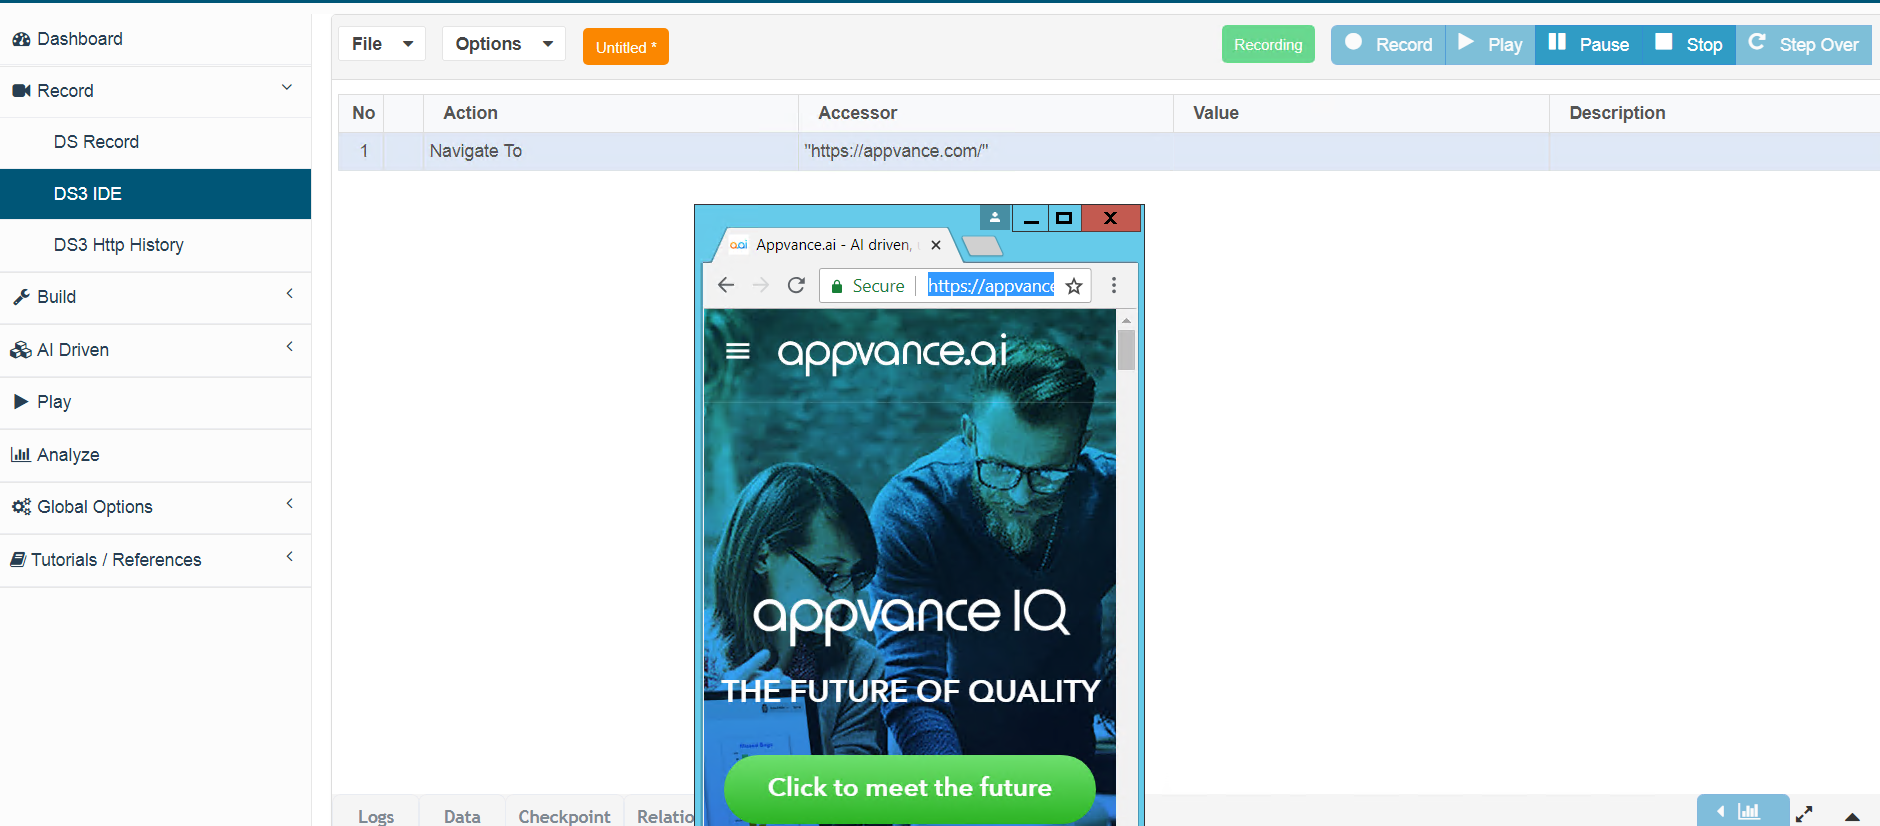The image size is (1880, 826).
Task: Close the Appvance.ai browser tab
Action: (x=936, y=245)
